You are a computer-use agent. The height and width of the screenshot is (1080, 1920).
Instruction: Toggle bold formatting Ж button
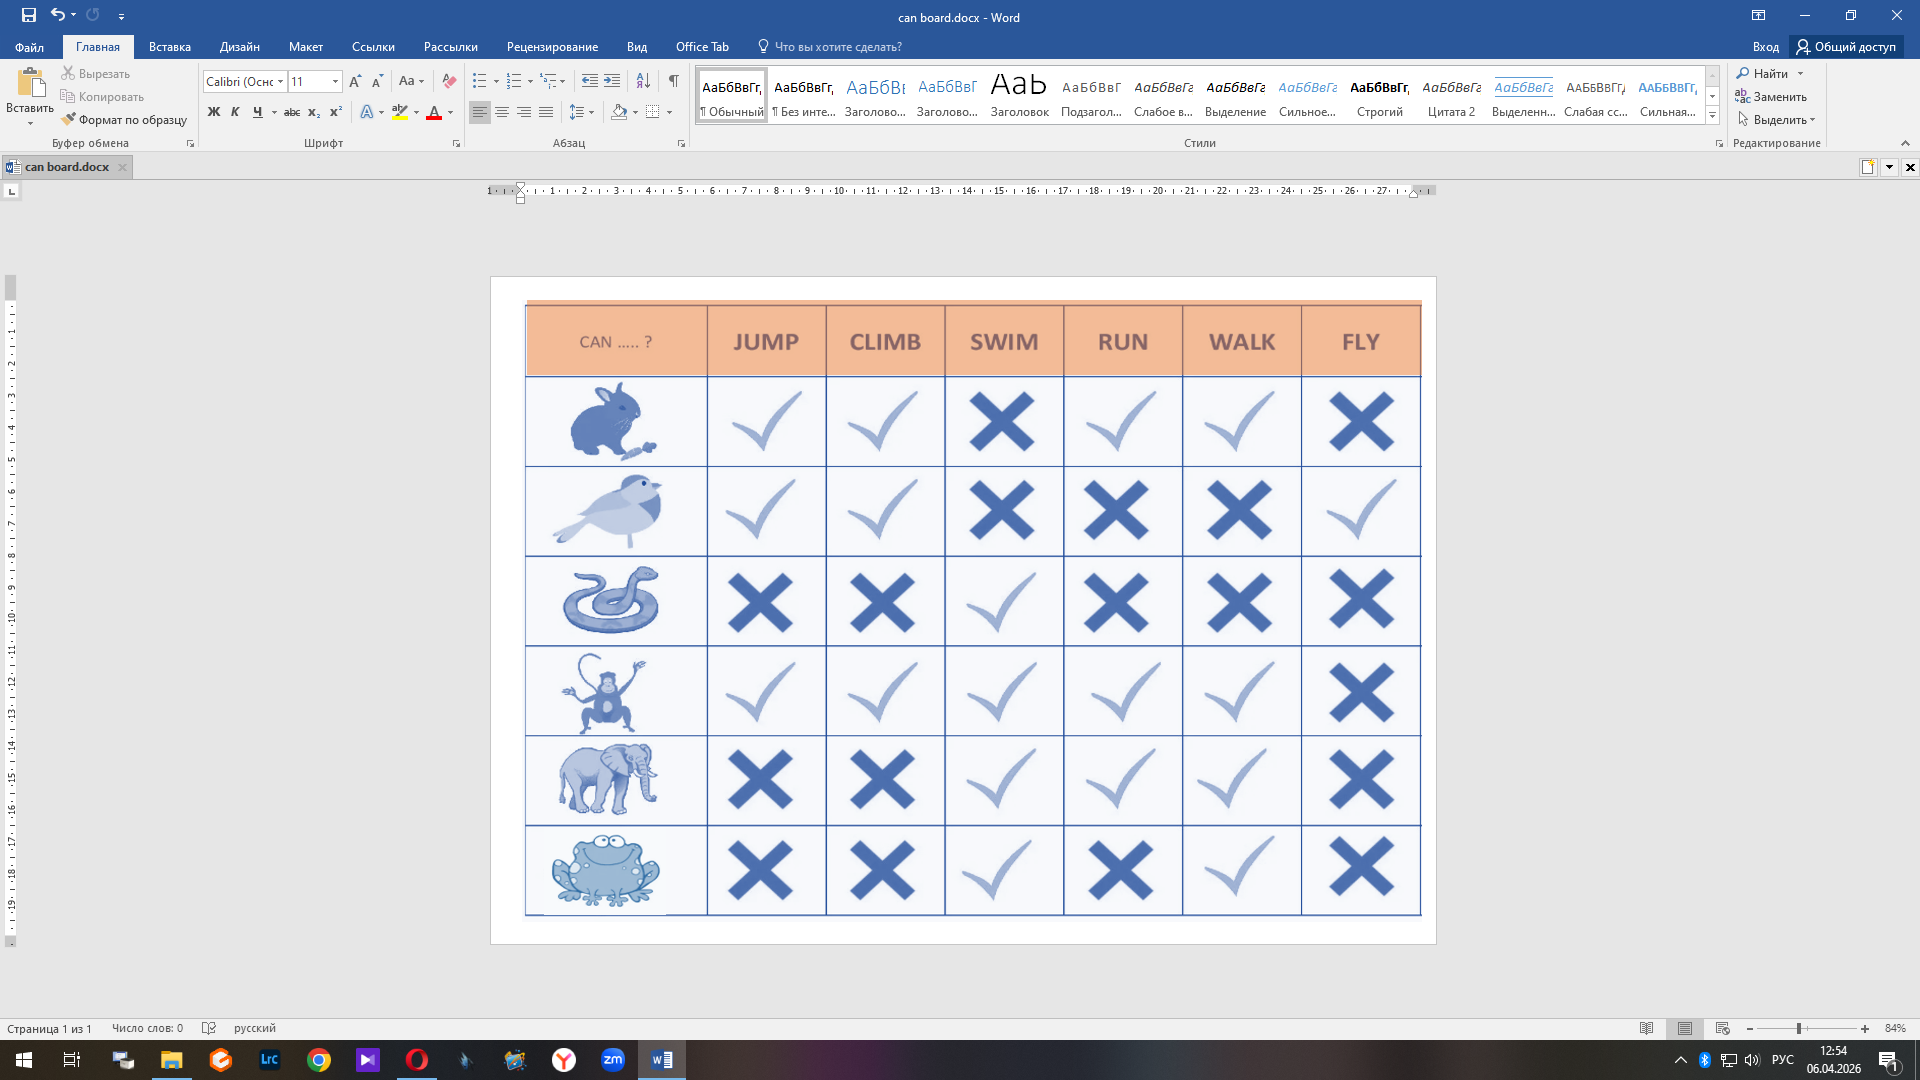click(213, 112)
